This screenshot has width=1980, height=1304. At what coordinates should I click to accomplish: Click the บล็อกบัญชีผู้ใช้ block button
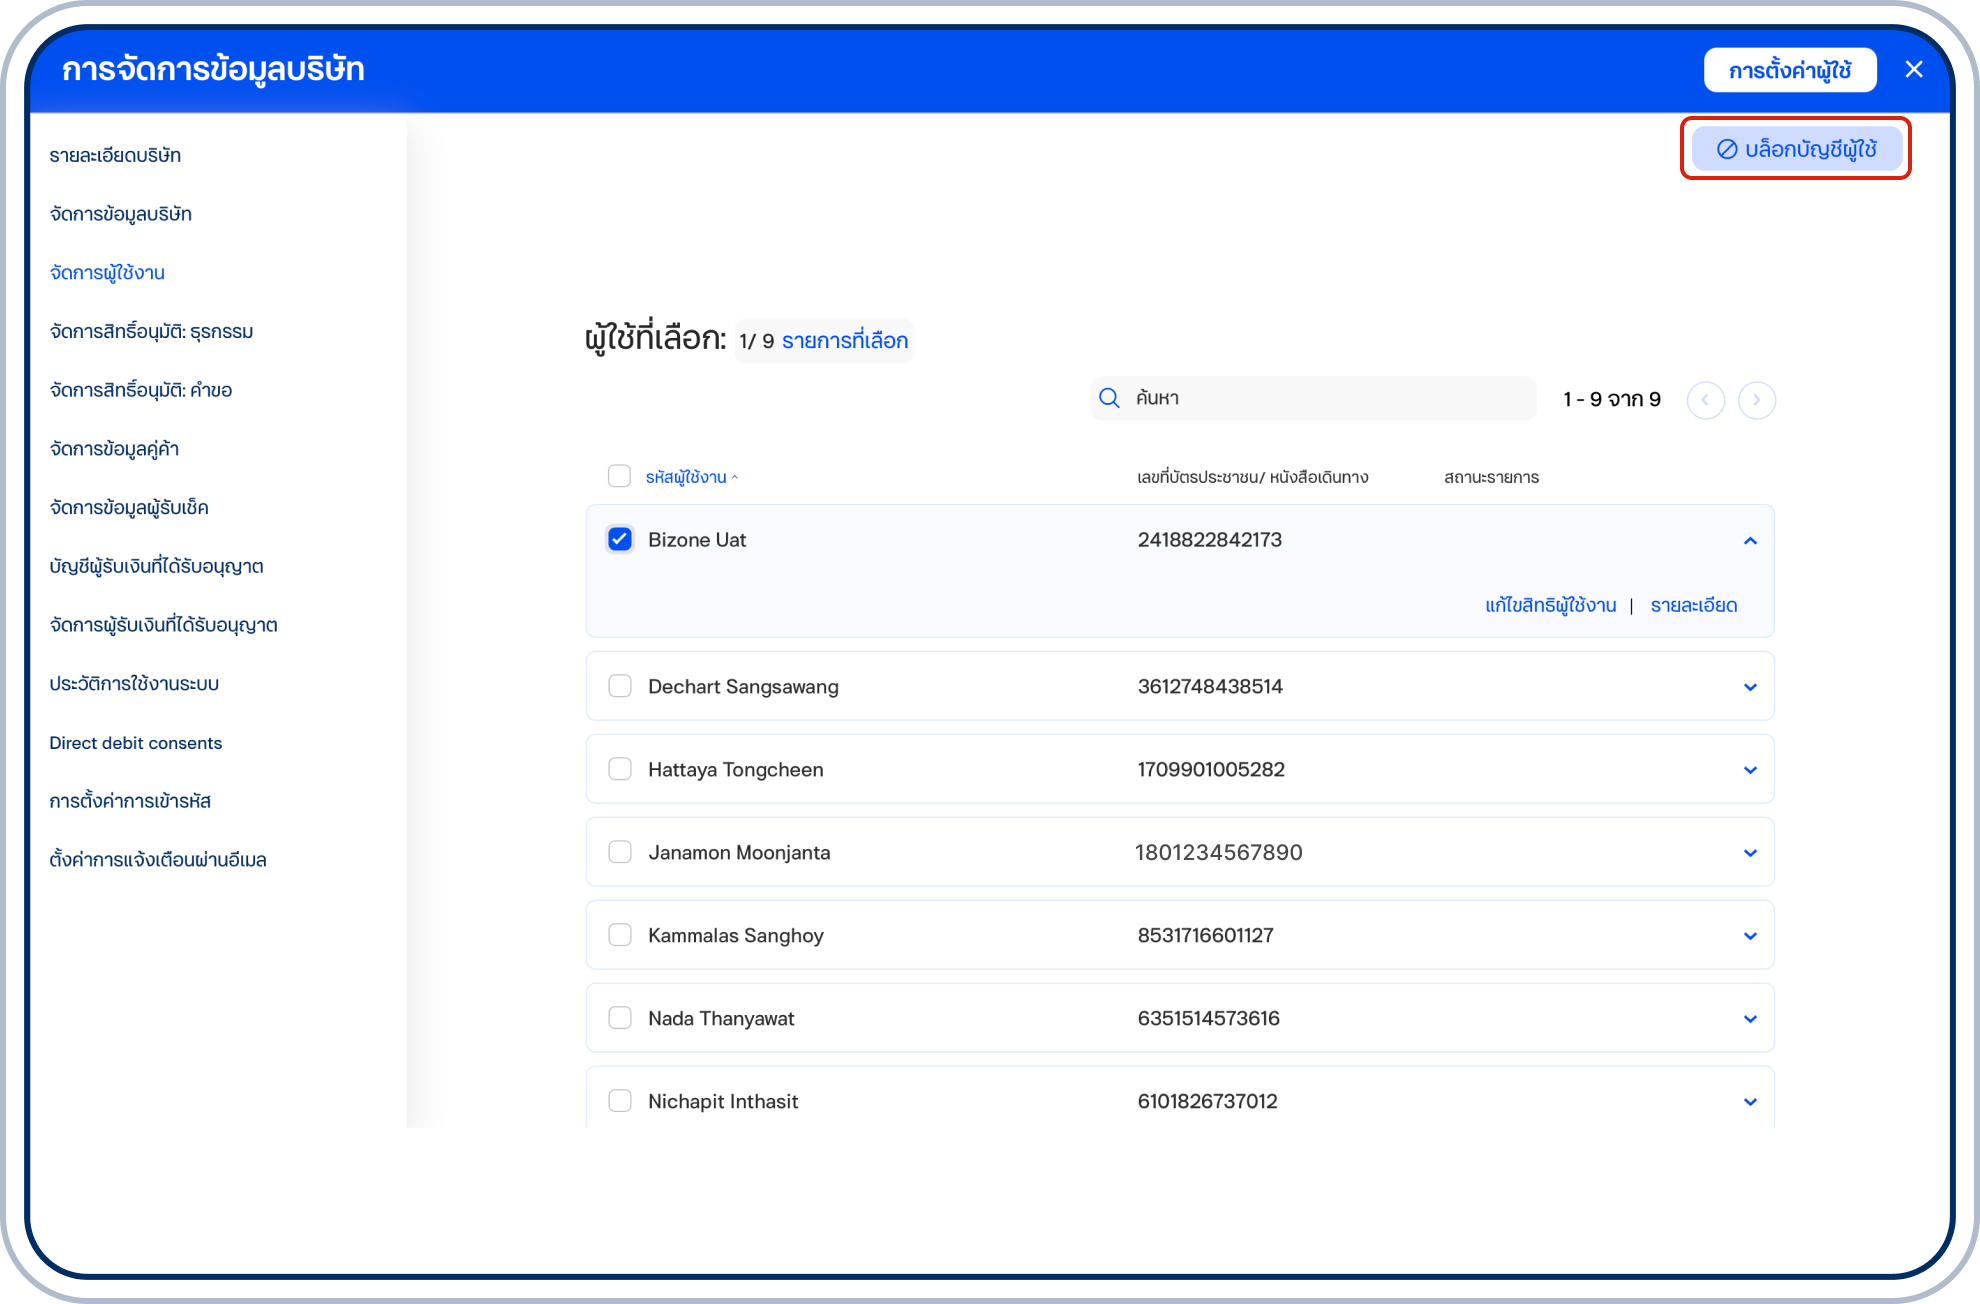(1796, 149)
